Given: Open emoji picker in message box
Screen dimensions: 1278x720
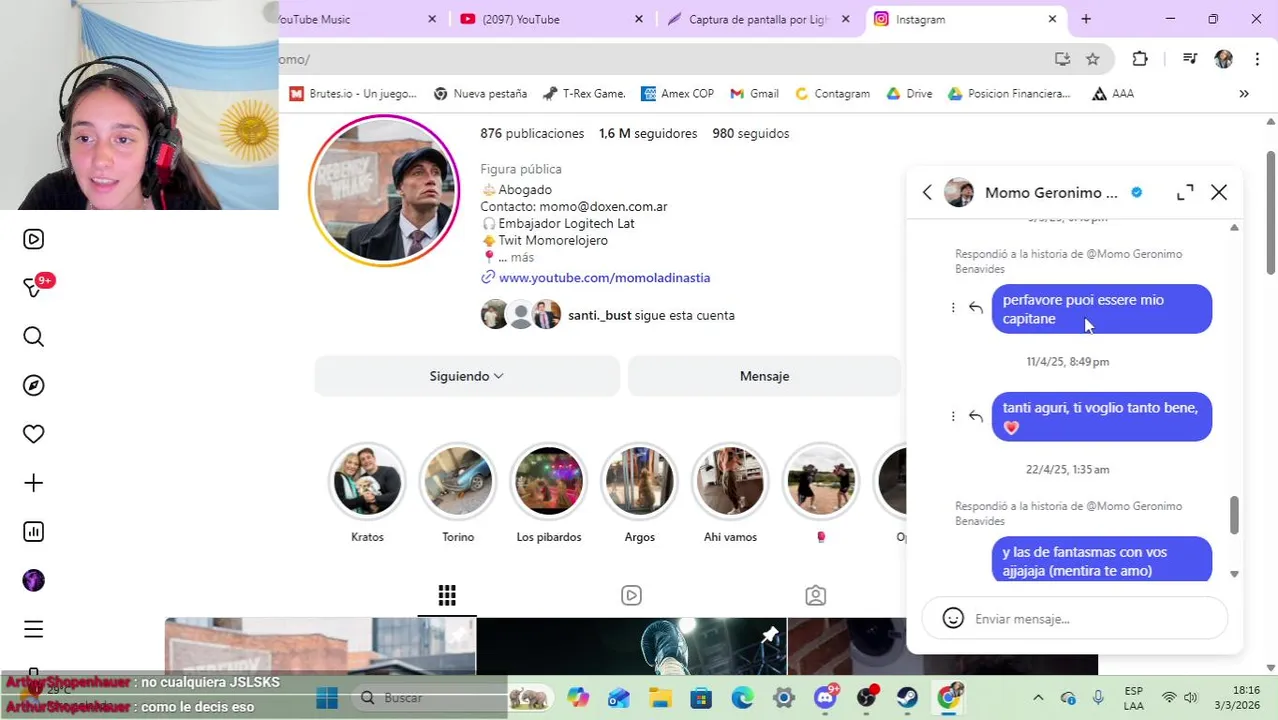Looking at the screenshot, I should point(953,619).
